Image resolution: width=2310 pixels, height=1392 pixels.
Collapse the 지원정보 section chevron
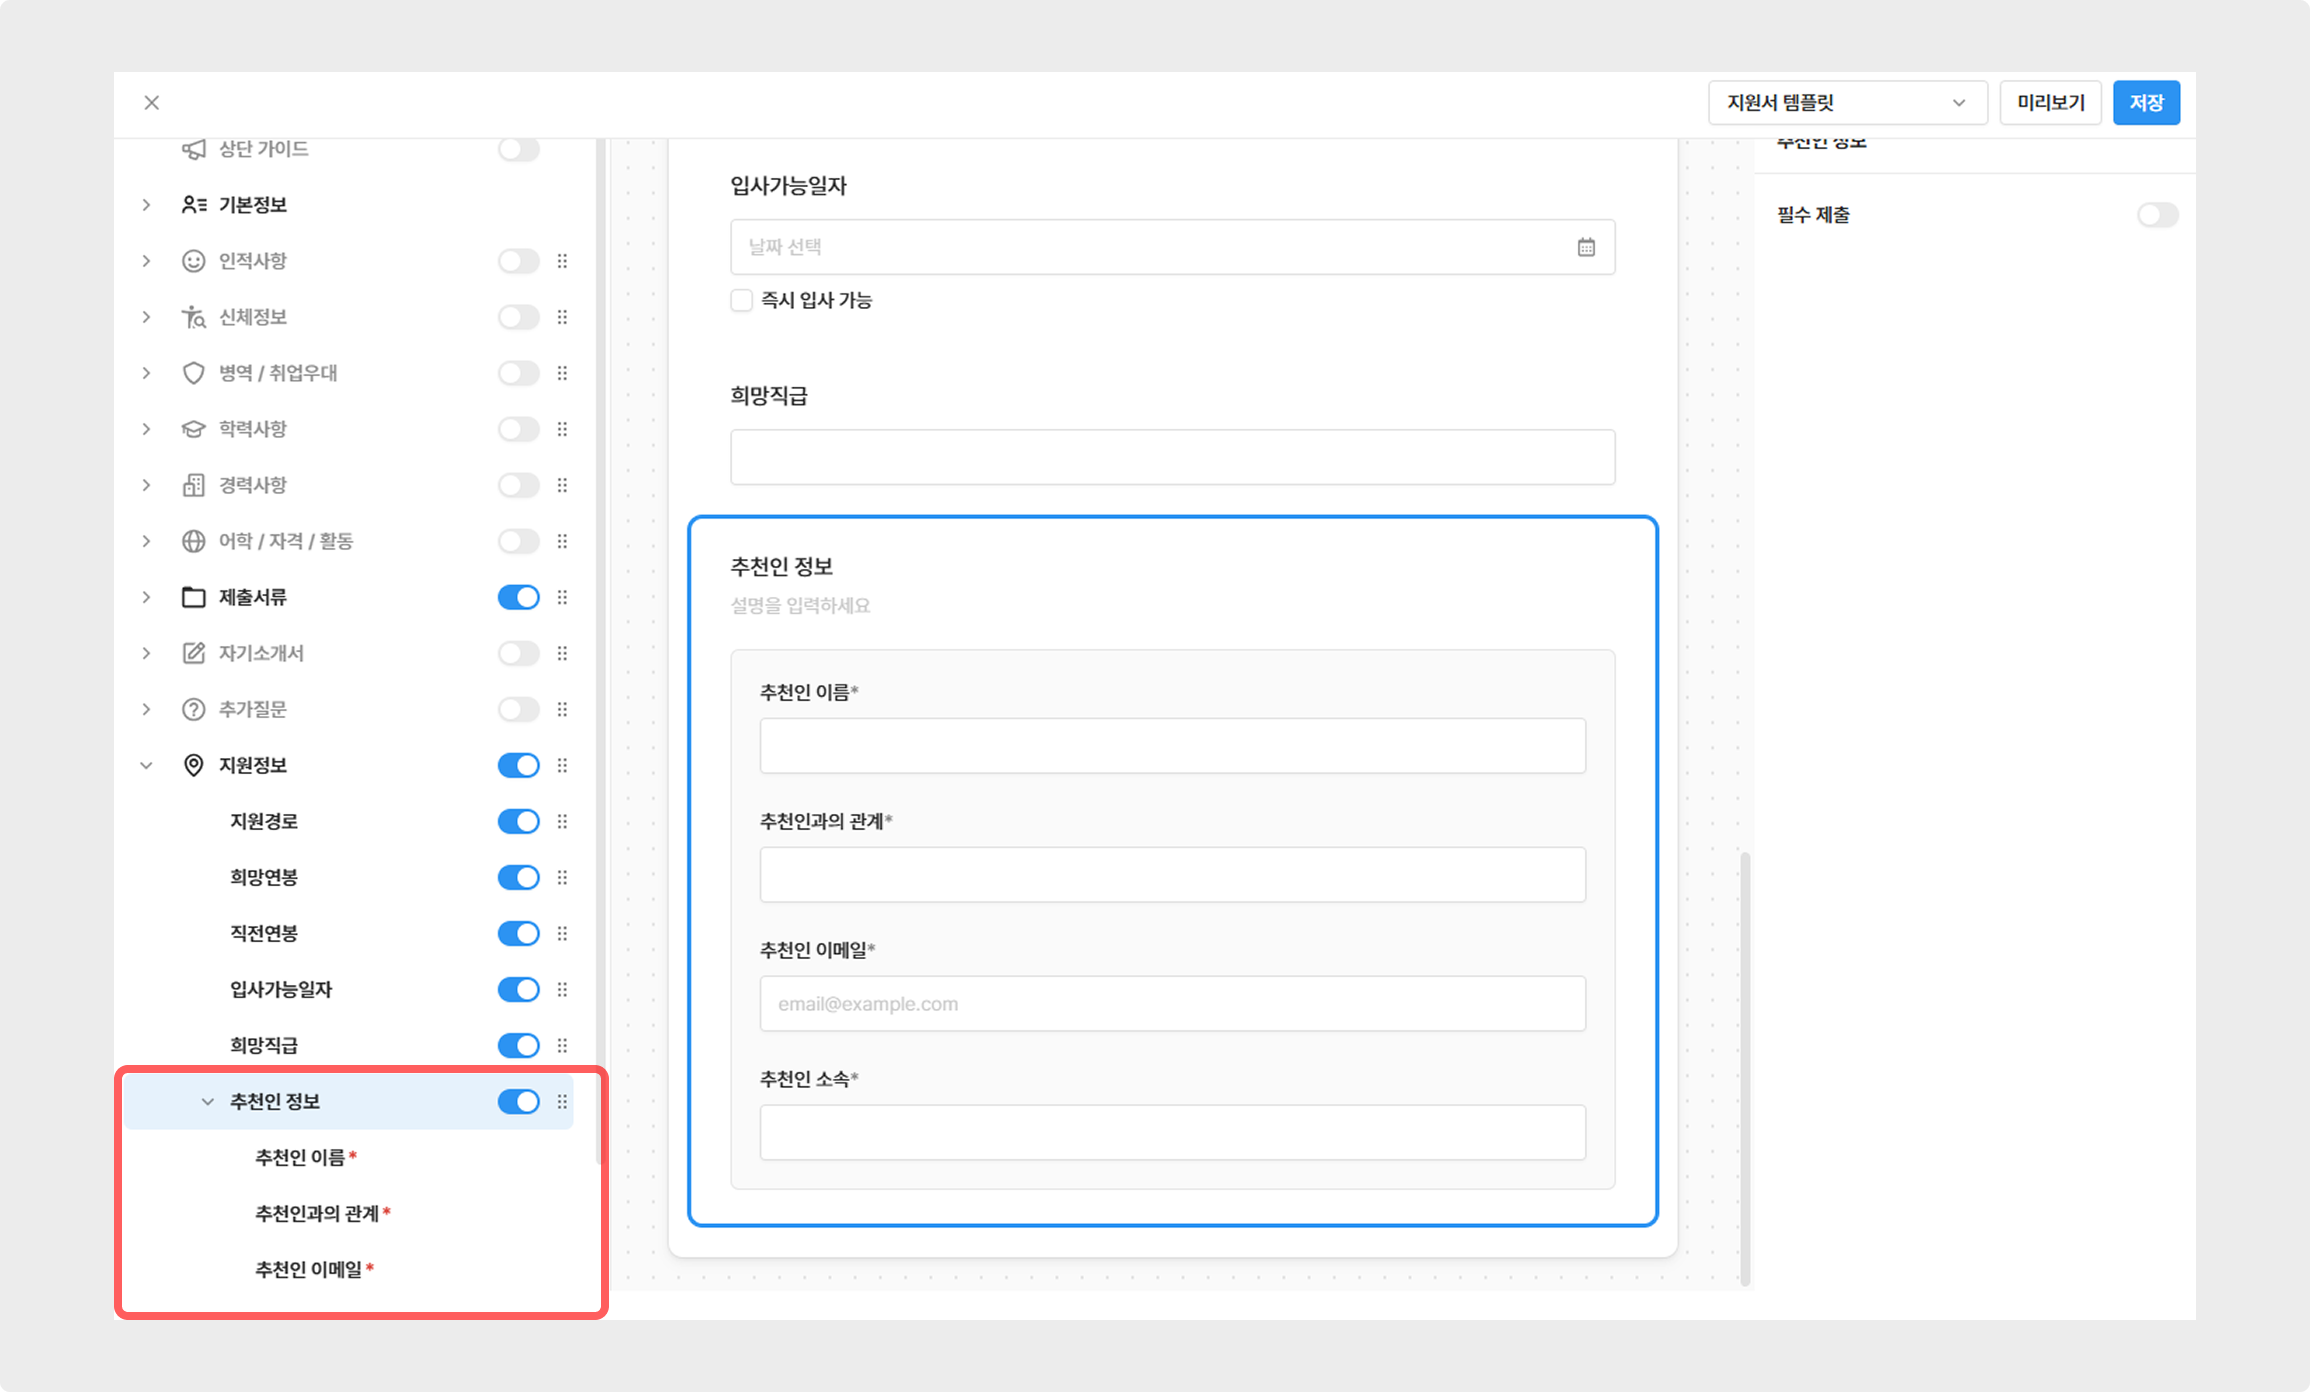146,765
